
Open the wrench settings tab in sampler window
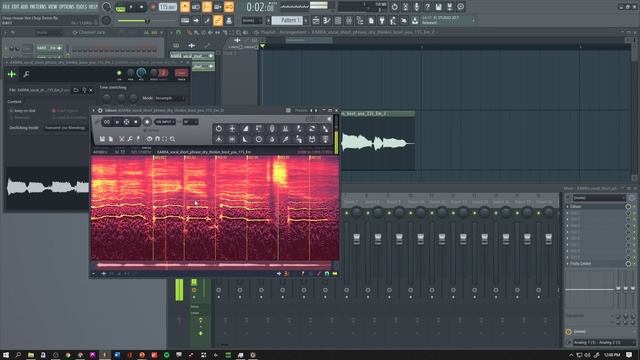tap(26, 74)
